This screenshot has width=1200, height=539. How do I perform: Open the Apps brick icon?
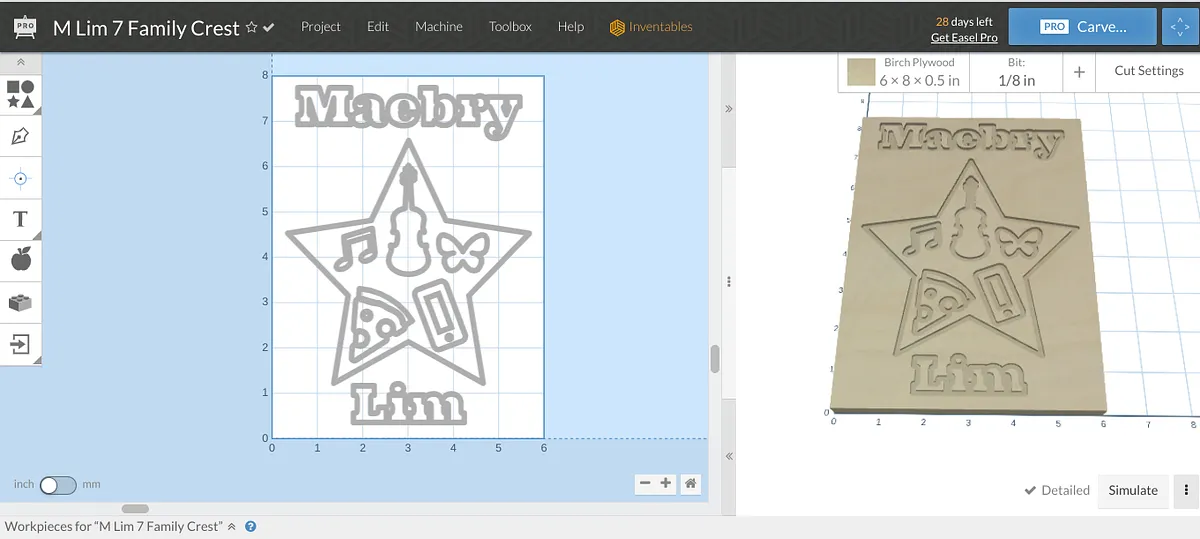click(21, 302)
